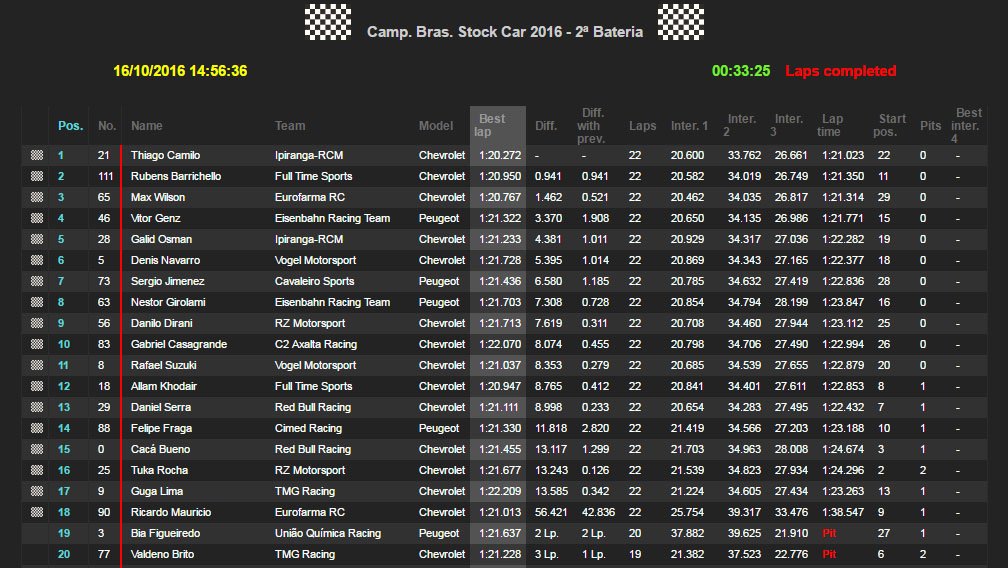This screenshot has width=1008, height=568.
Task: Select driver name Thiago Camilo
Action: [x=165, y=155]
